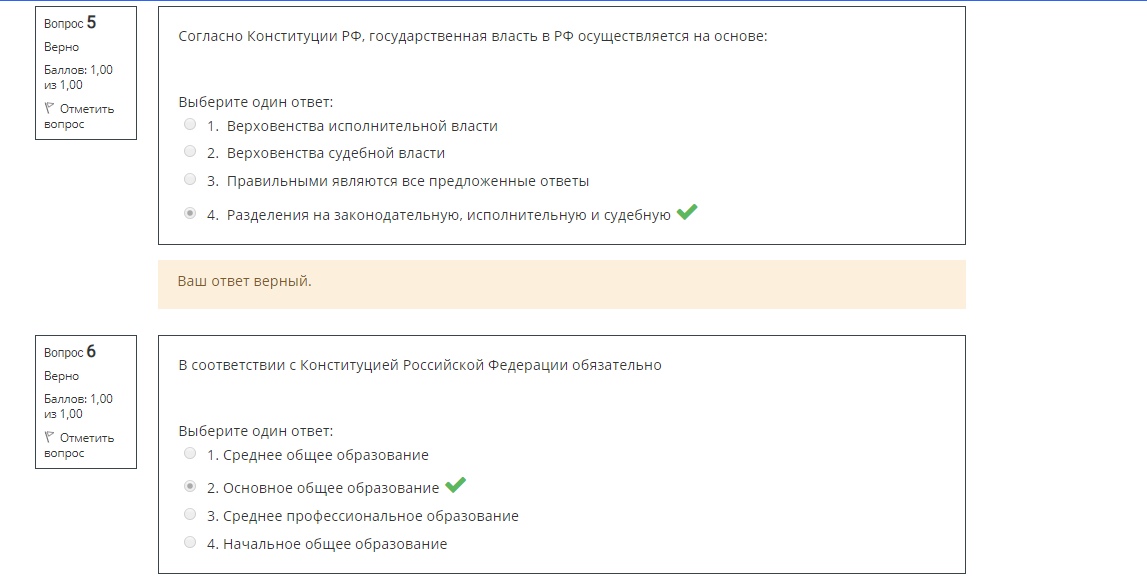Click question 6 text about Конституцией Российской Федерации
Viewport: 1147px width, 576px height.
(420, 365)
